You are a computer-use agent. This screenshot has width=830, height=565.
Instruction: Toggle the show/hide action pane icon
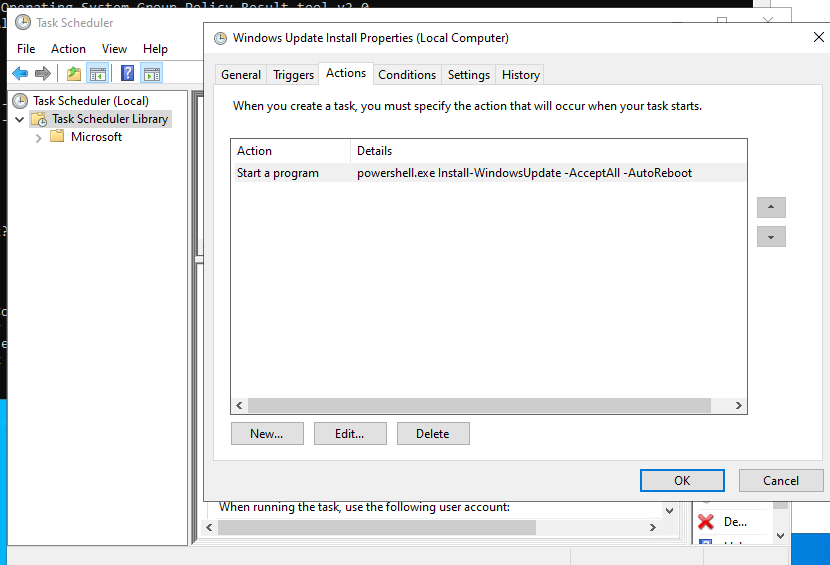pos(152,73)
